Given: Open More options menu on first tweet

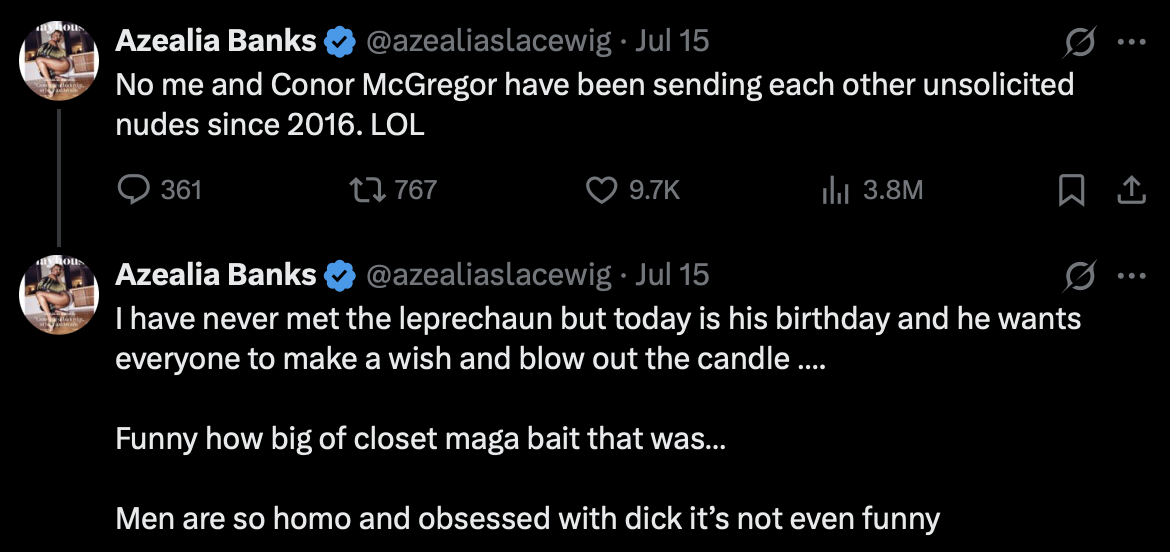Looking at the screenshot, I should [x=1130, y=42].
